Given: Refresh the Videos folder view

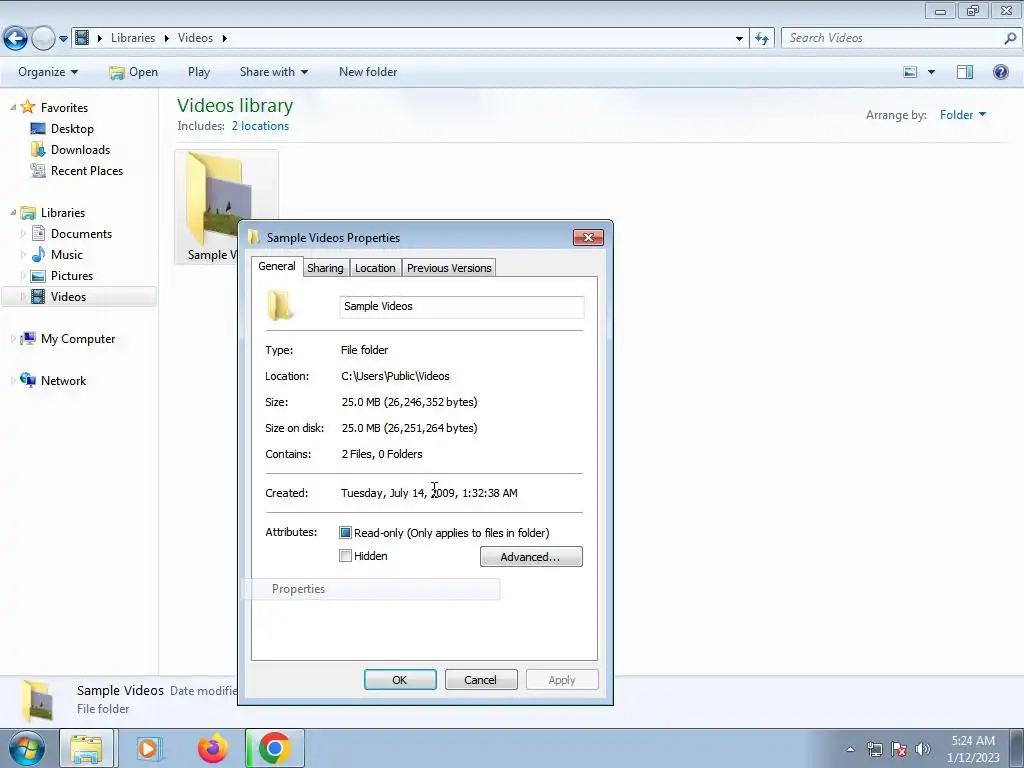Looking at the screenshot, I should [762, 39].
